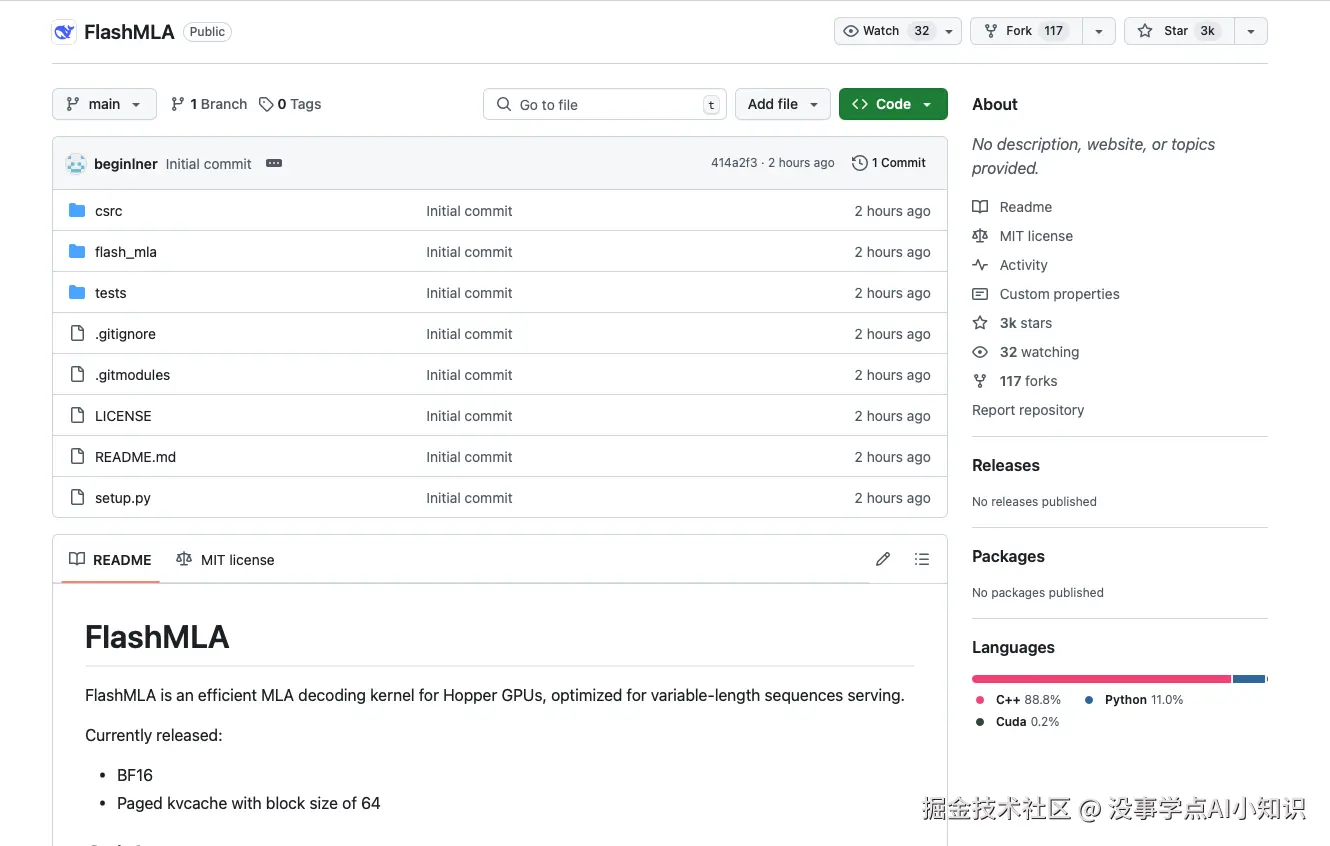
Task: Click the Star count 3k badge
Action: (x=1208, y=31)
